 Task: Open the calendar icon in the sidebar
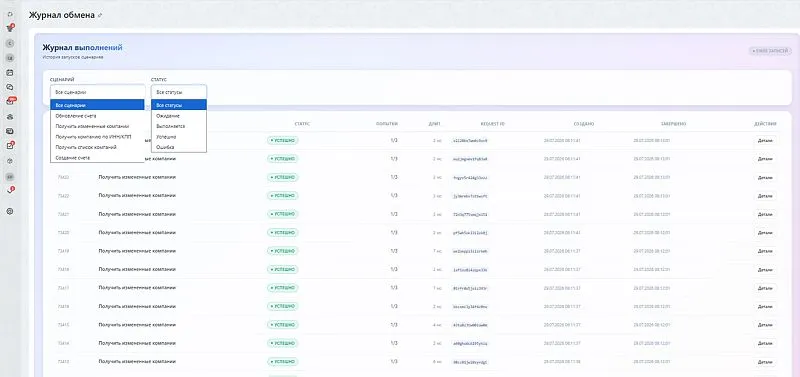click(10, 72)
